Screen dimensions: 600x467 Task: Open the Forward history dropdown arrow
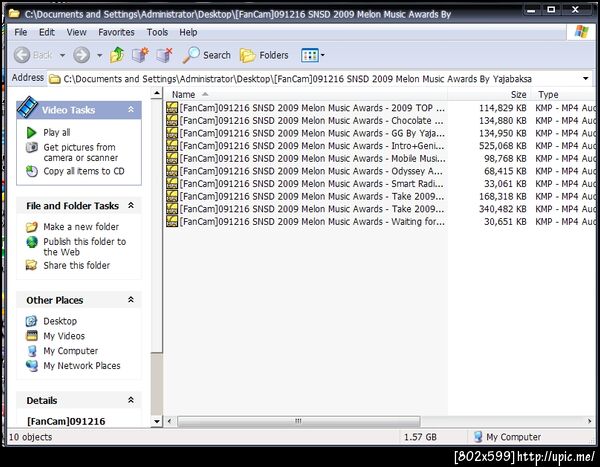click(x=99, y=56)
